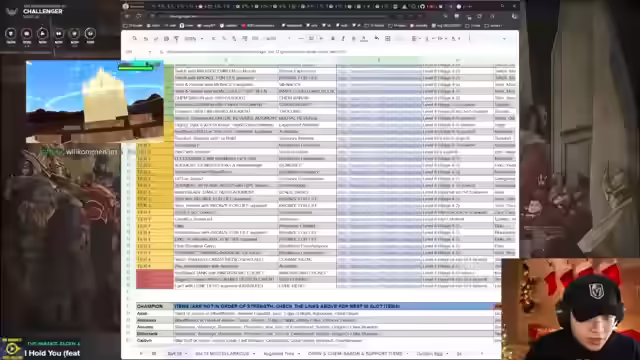Apply italic formatting from toolbar

pos(343,38)
